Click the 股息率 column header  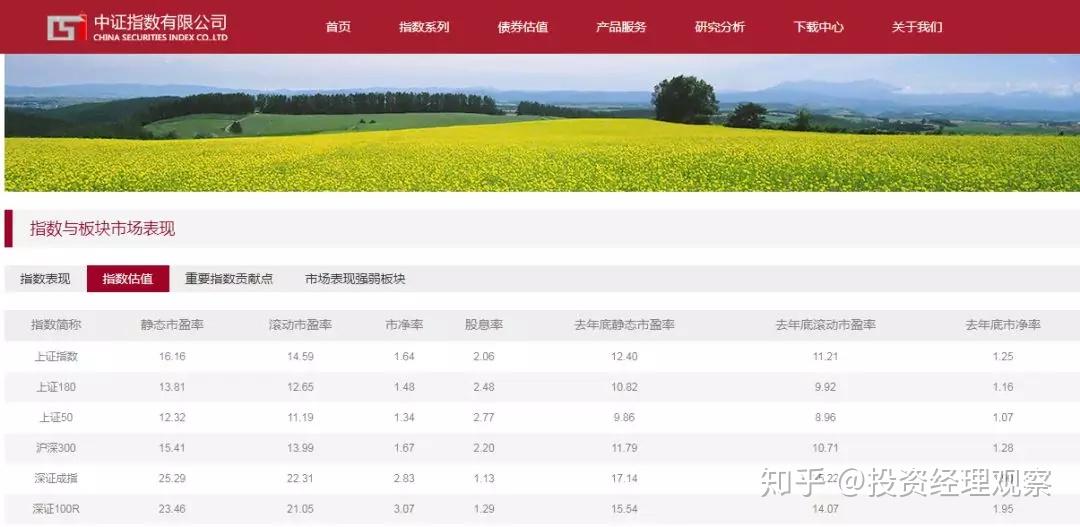coord(484,324)
